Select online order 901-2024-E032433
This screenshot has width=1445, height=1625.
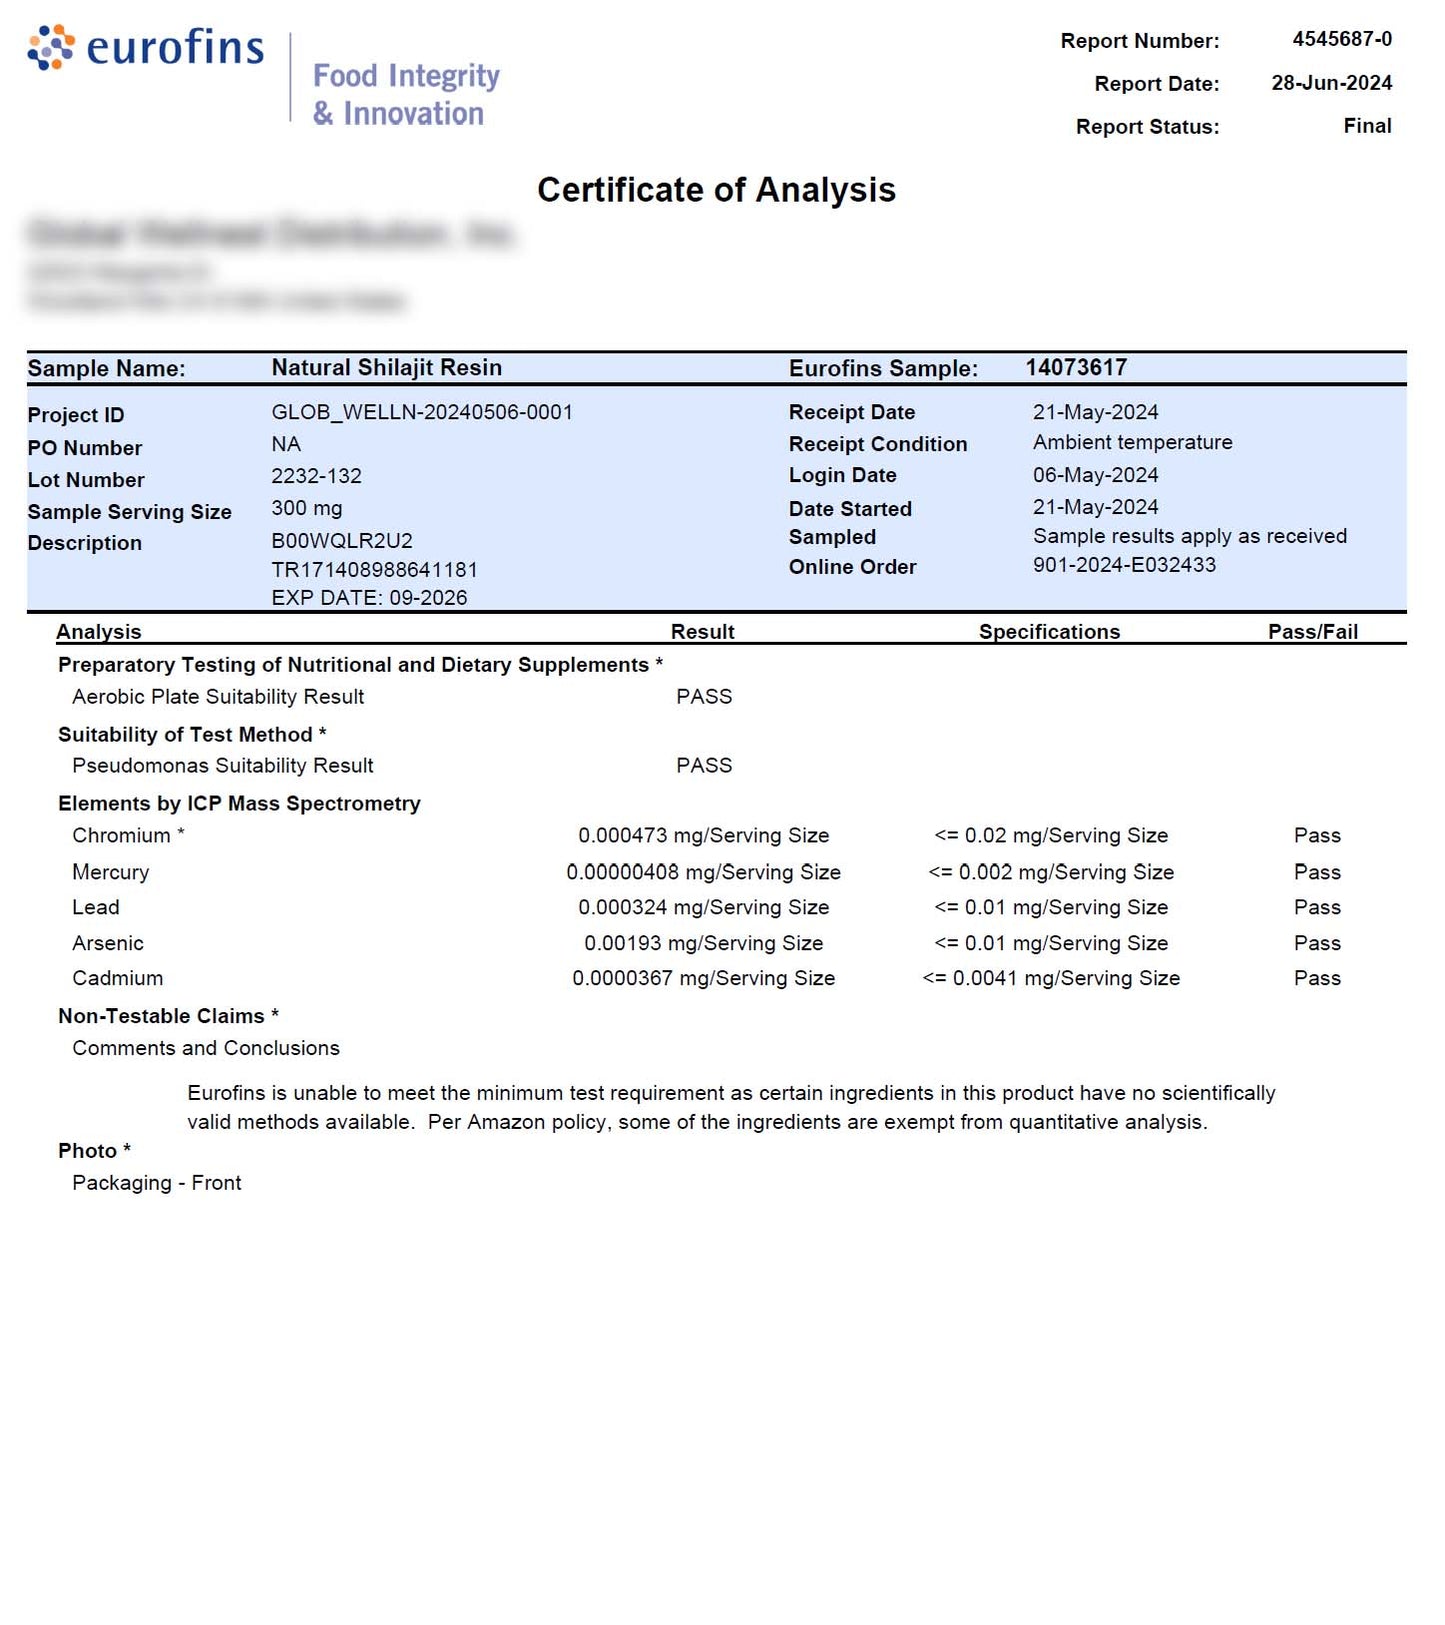pos(1124,564)
